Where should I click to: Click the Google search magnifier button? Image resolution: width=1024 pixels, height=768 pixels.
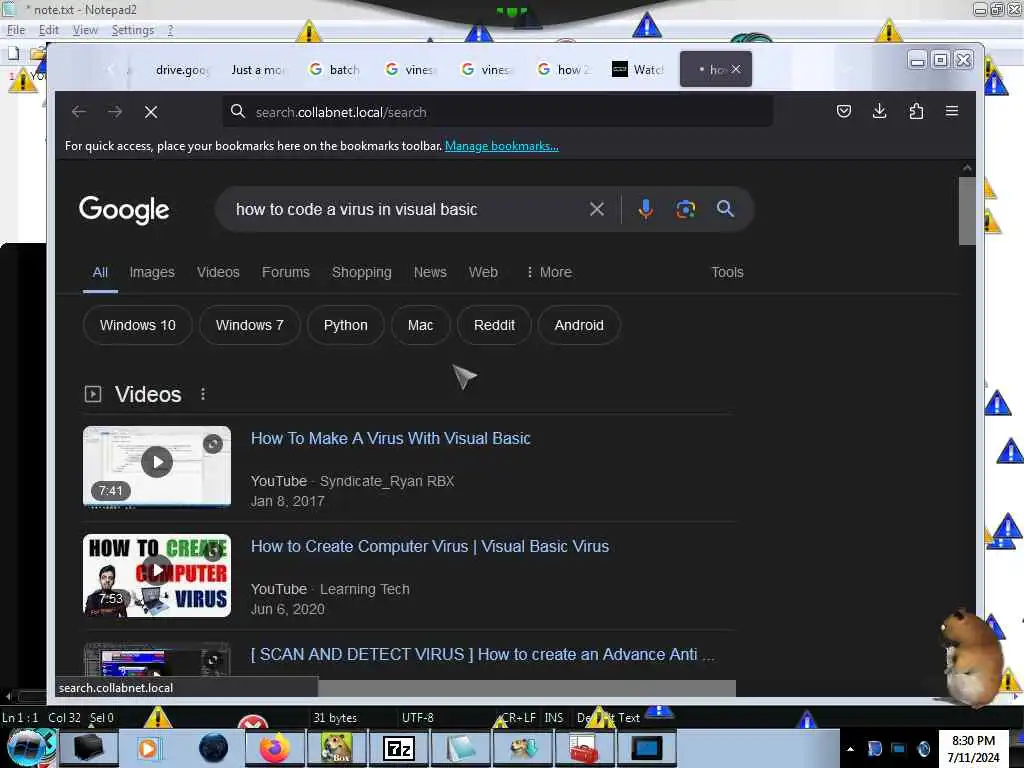pos(725,209)
